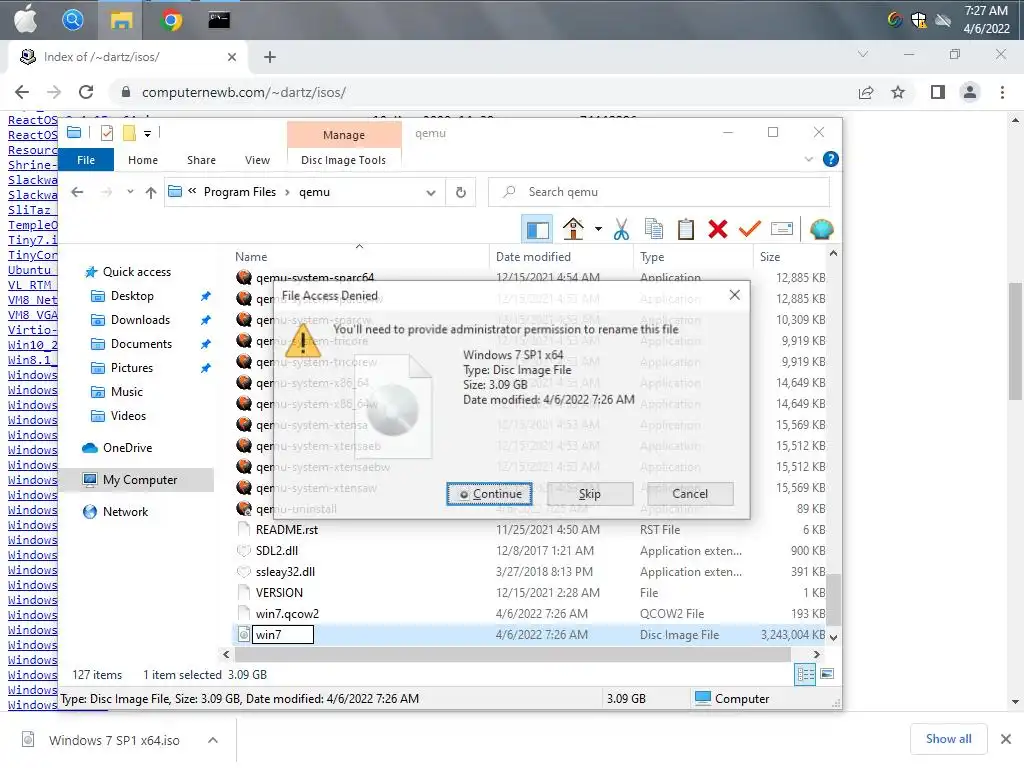
Task: Close File Access Denied dialog with X
Action: [x=735, y=295]
